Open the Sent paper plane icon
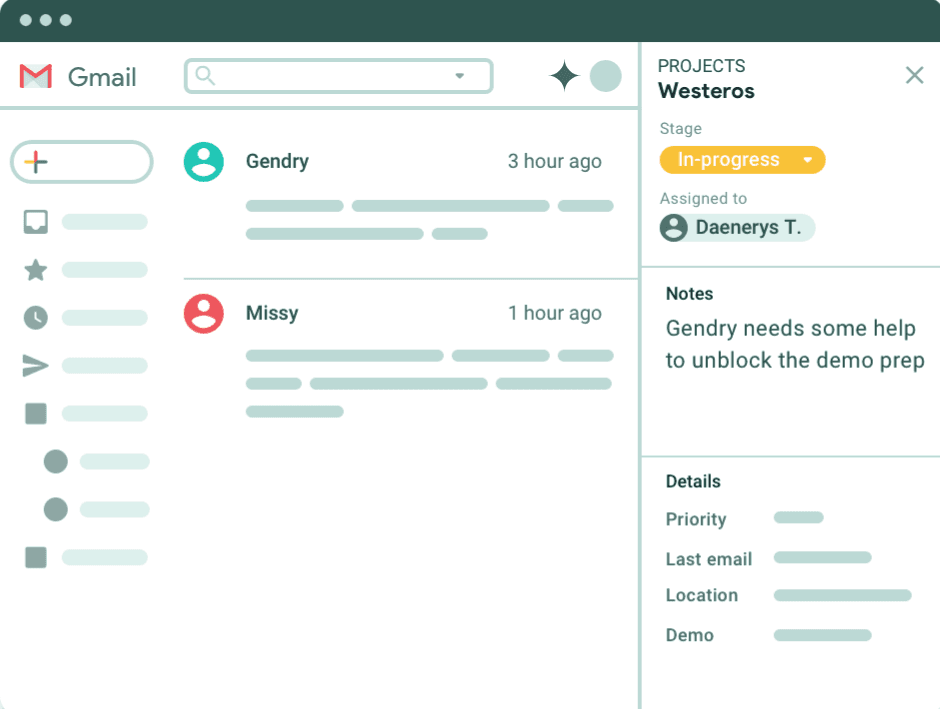Viewport: 940px width, 709px height. pos(36,366)
